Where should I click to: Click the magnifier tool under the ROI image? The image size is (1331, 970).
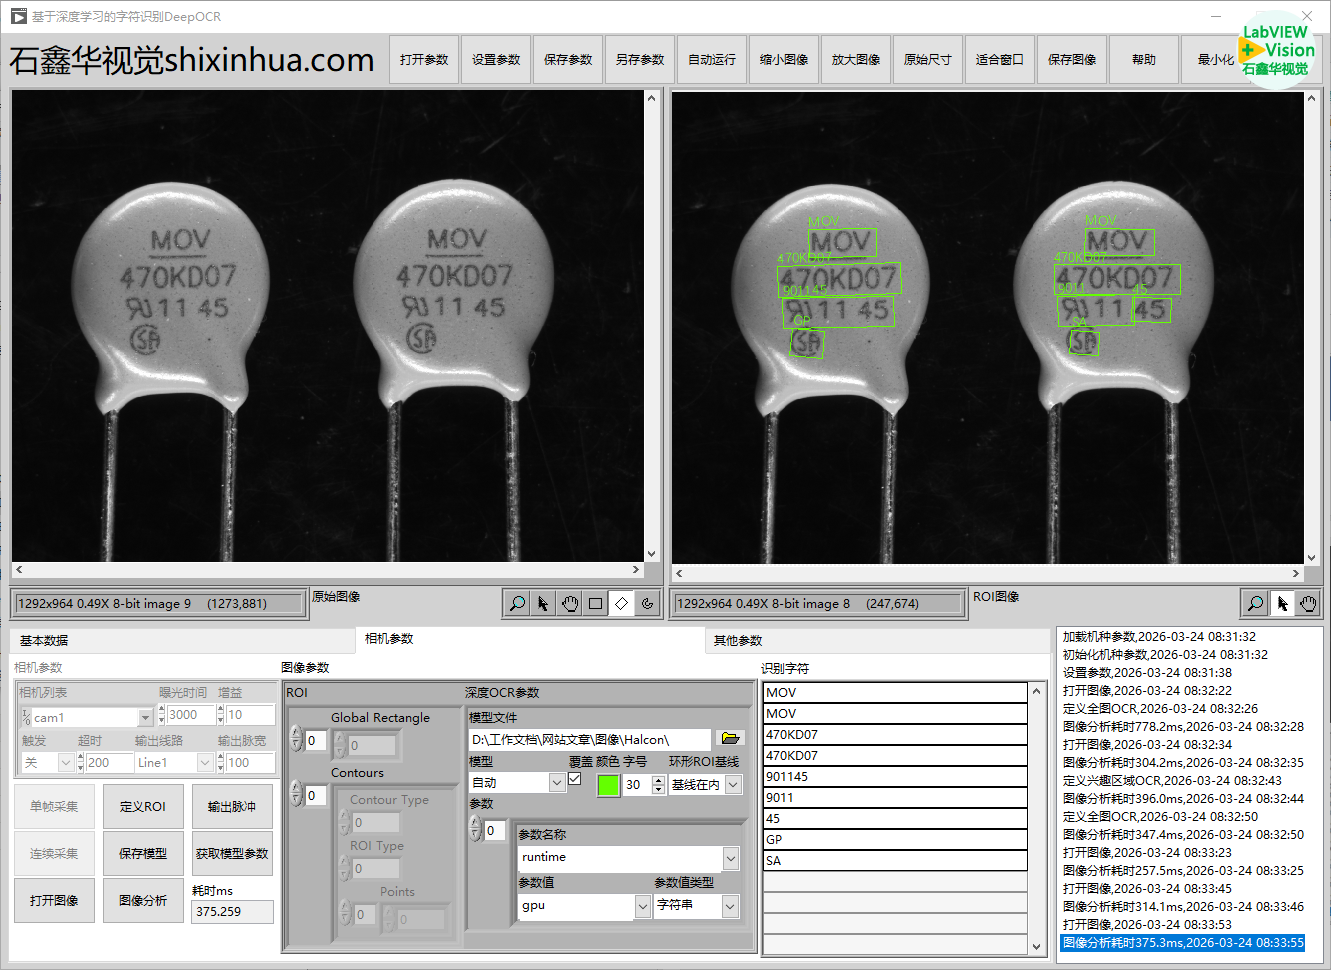coord(1255,603)
